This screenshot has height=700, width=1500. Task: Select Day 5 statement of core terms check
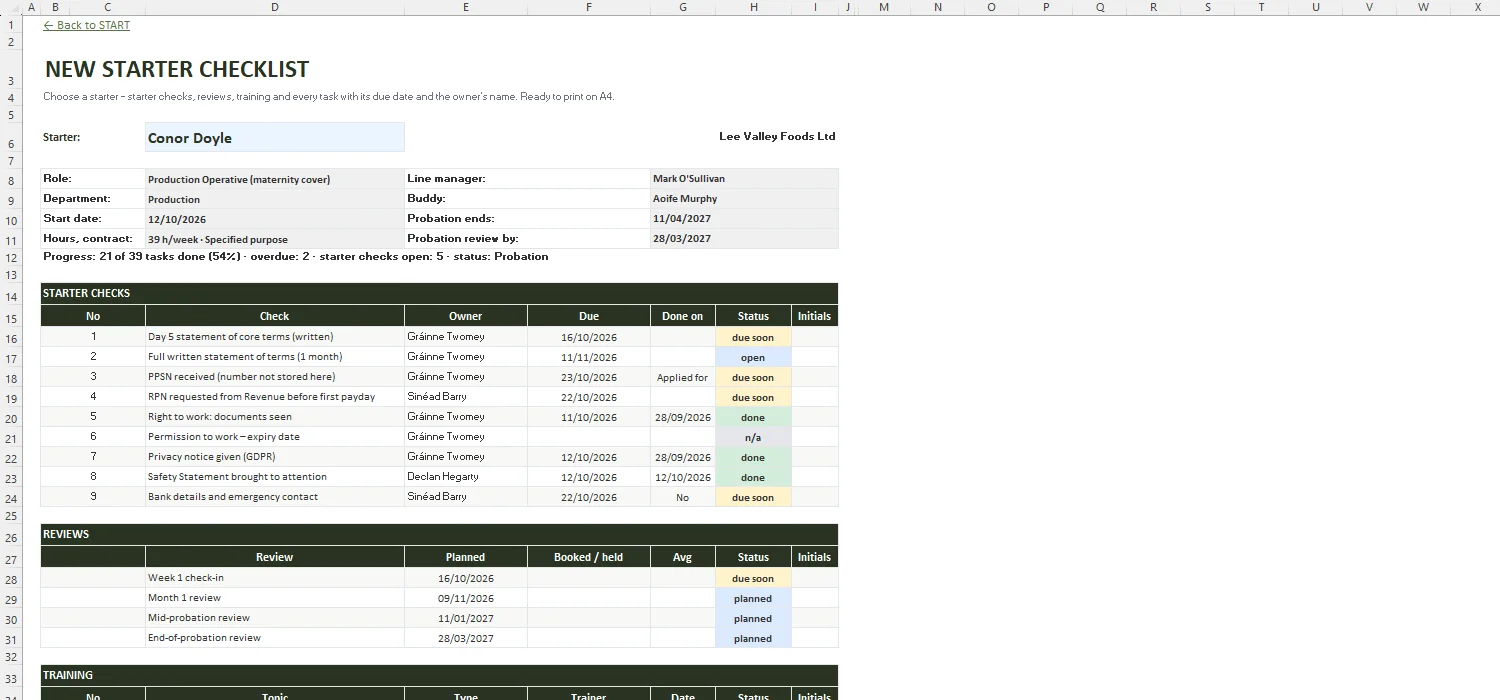point(275,337)
